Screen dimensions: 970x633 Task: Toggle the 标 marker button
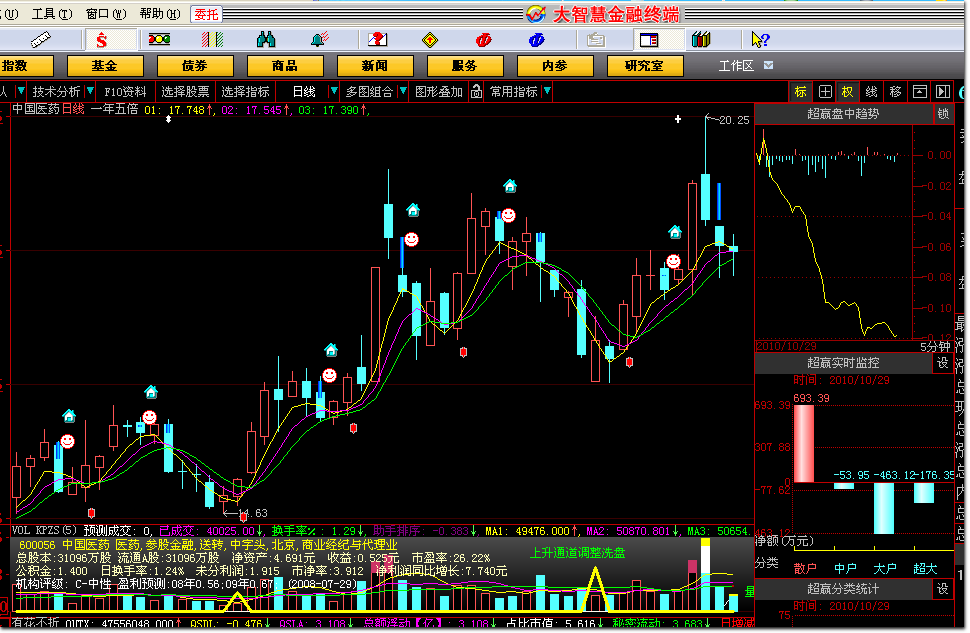[800, 92]
